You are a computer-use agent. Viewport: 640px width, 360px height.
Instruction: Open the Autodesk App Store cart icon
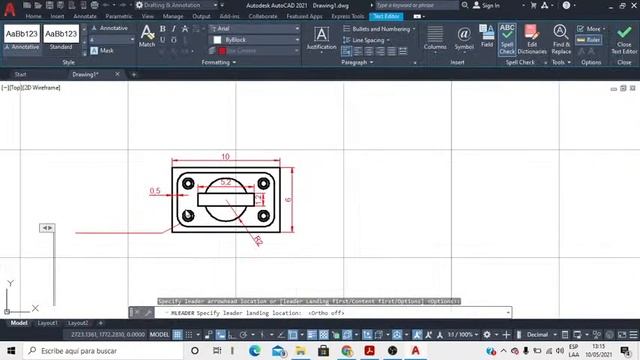click(x=533, y=5)
